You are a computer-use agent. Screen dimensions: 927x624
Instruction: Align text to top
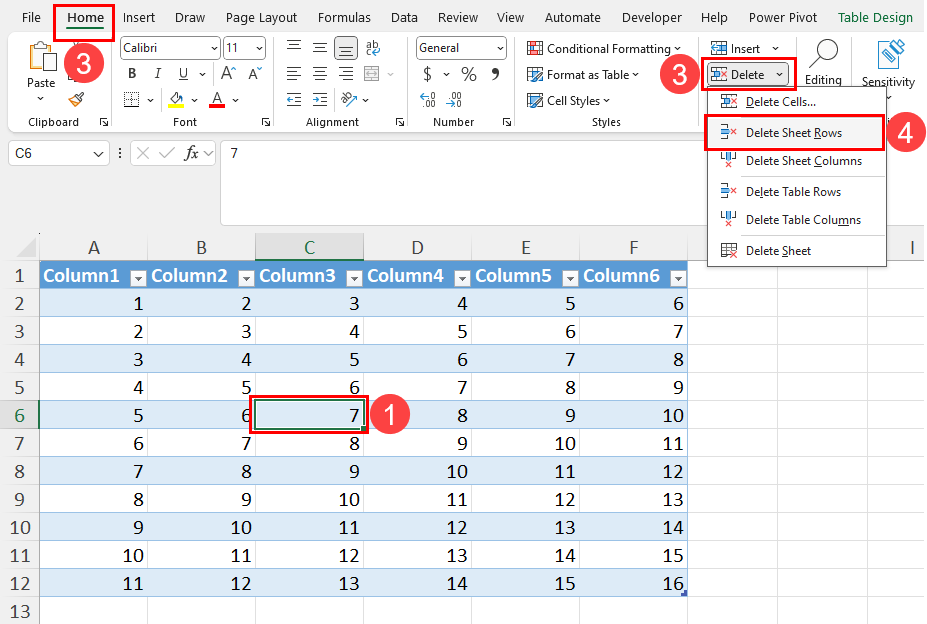[x=294, y=47]
